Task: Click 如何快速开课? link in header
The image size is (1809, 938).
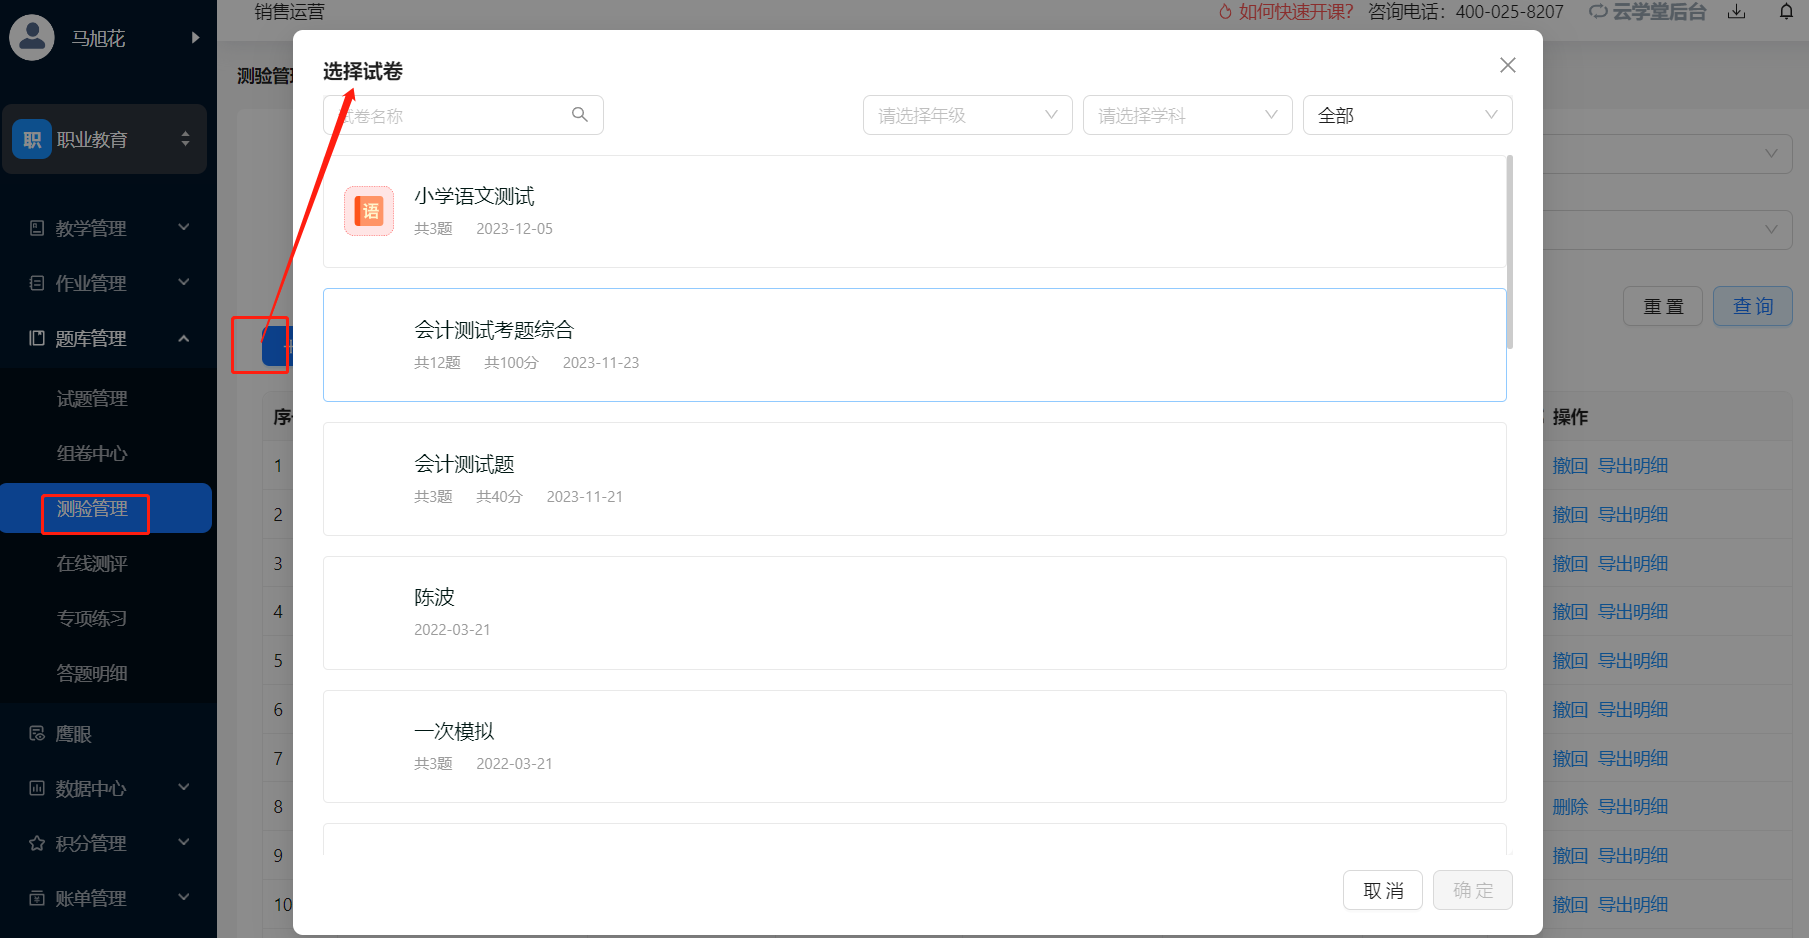Action: coord(1286,12)
